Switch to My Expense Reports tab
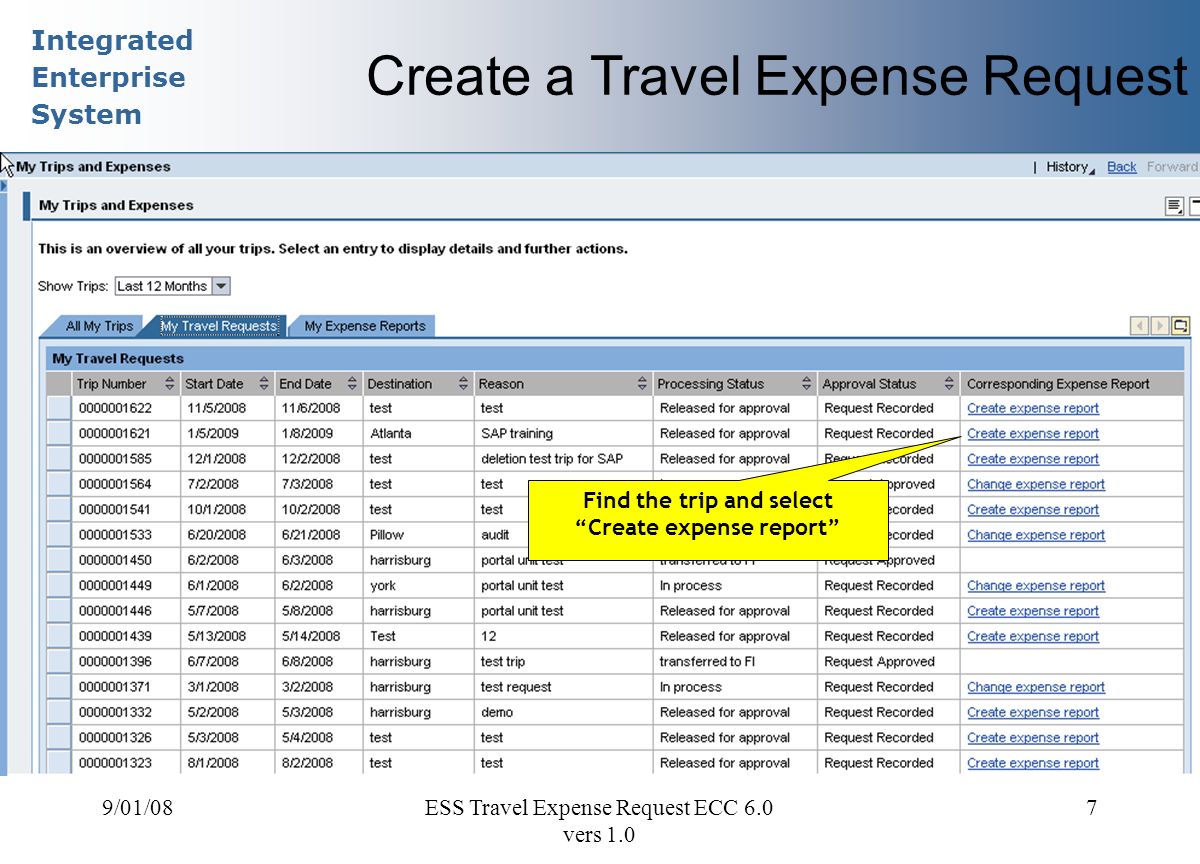Image resolution: width=1200 pixels, height=864 pixels. pyautogui.click(x=365, y=326)
